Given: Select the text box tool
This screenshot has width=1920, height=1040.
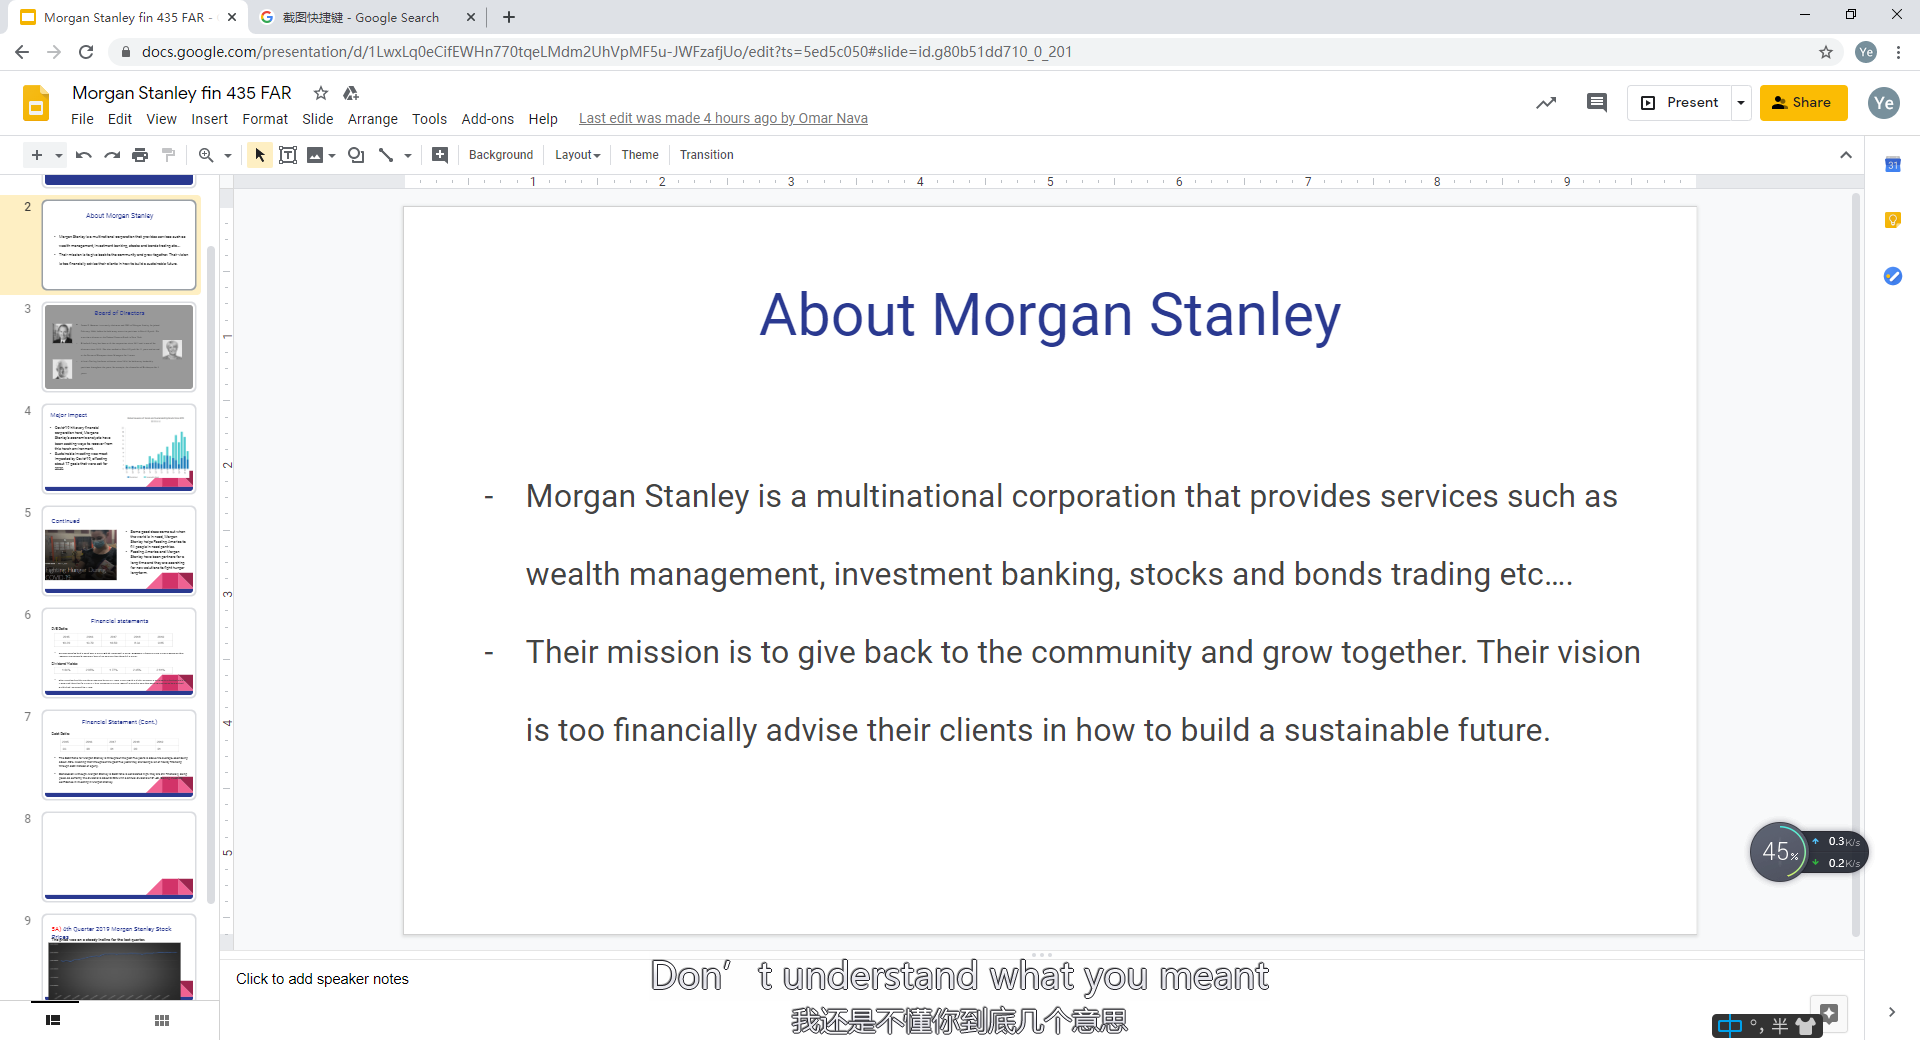Looking at the screenshot, I should pyautogui.click(x=288, y=155).
